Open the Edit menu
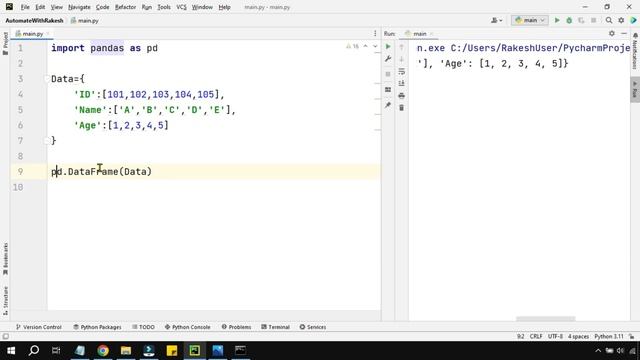The height and width of the screenshot is (360, 640). [x=40, y=7]
